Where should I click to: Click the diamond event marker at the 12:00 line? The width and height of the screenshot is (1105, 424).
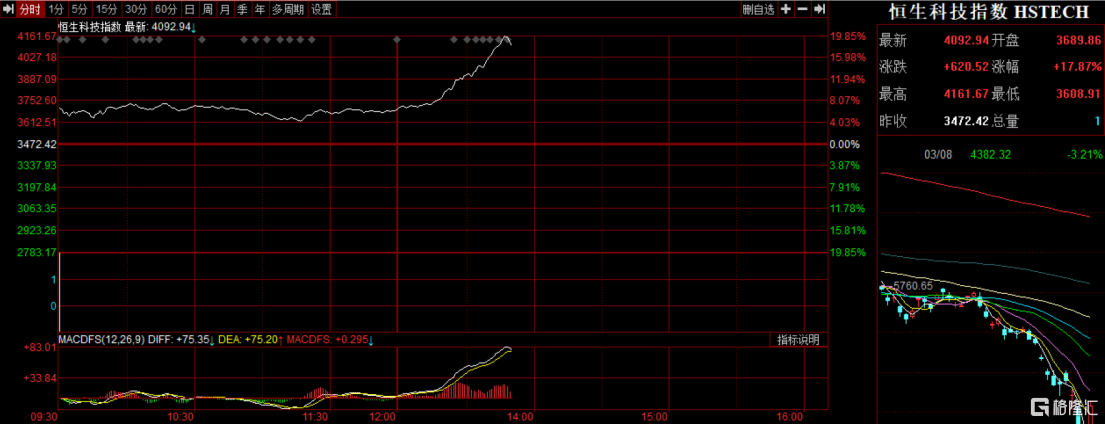[397, 40]
